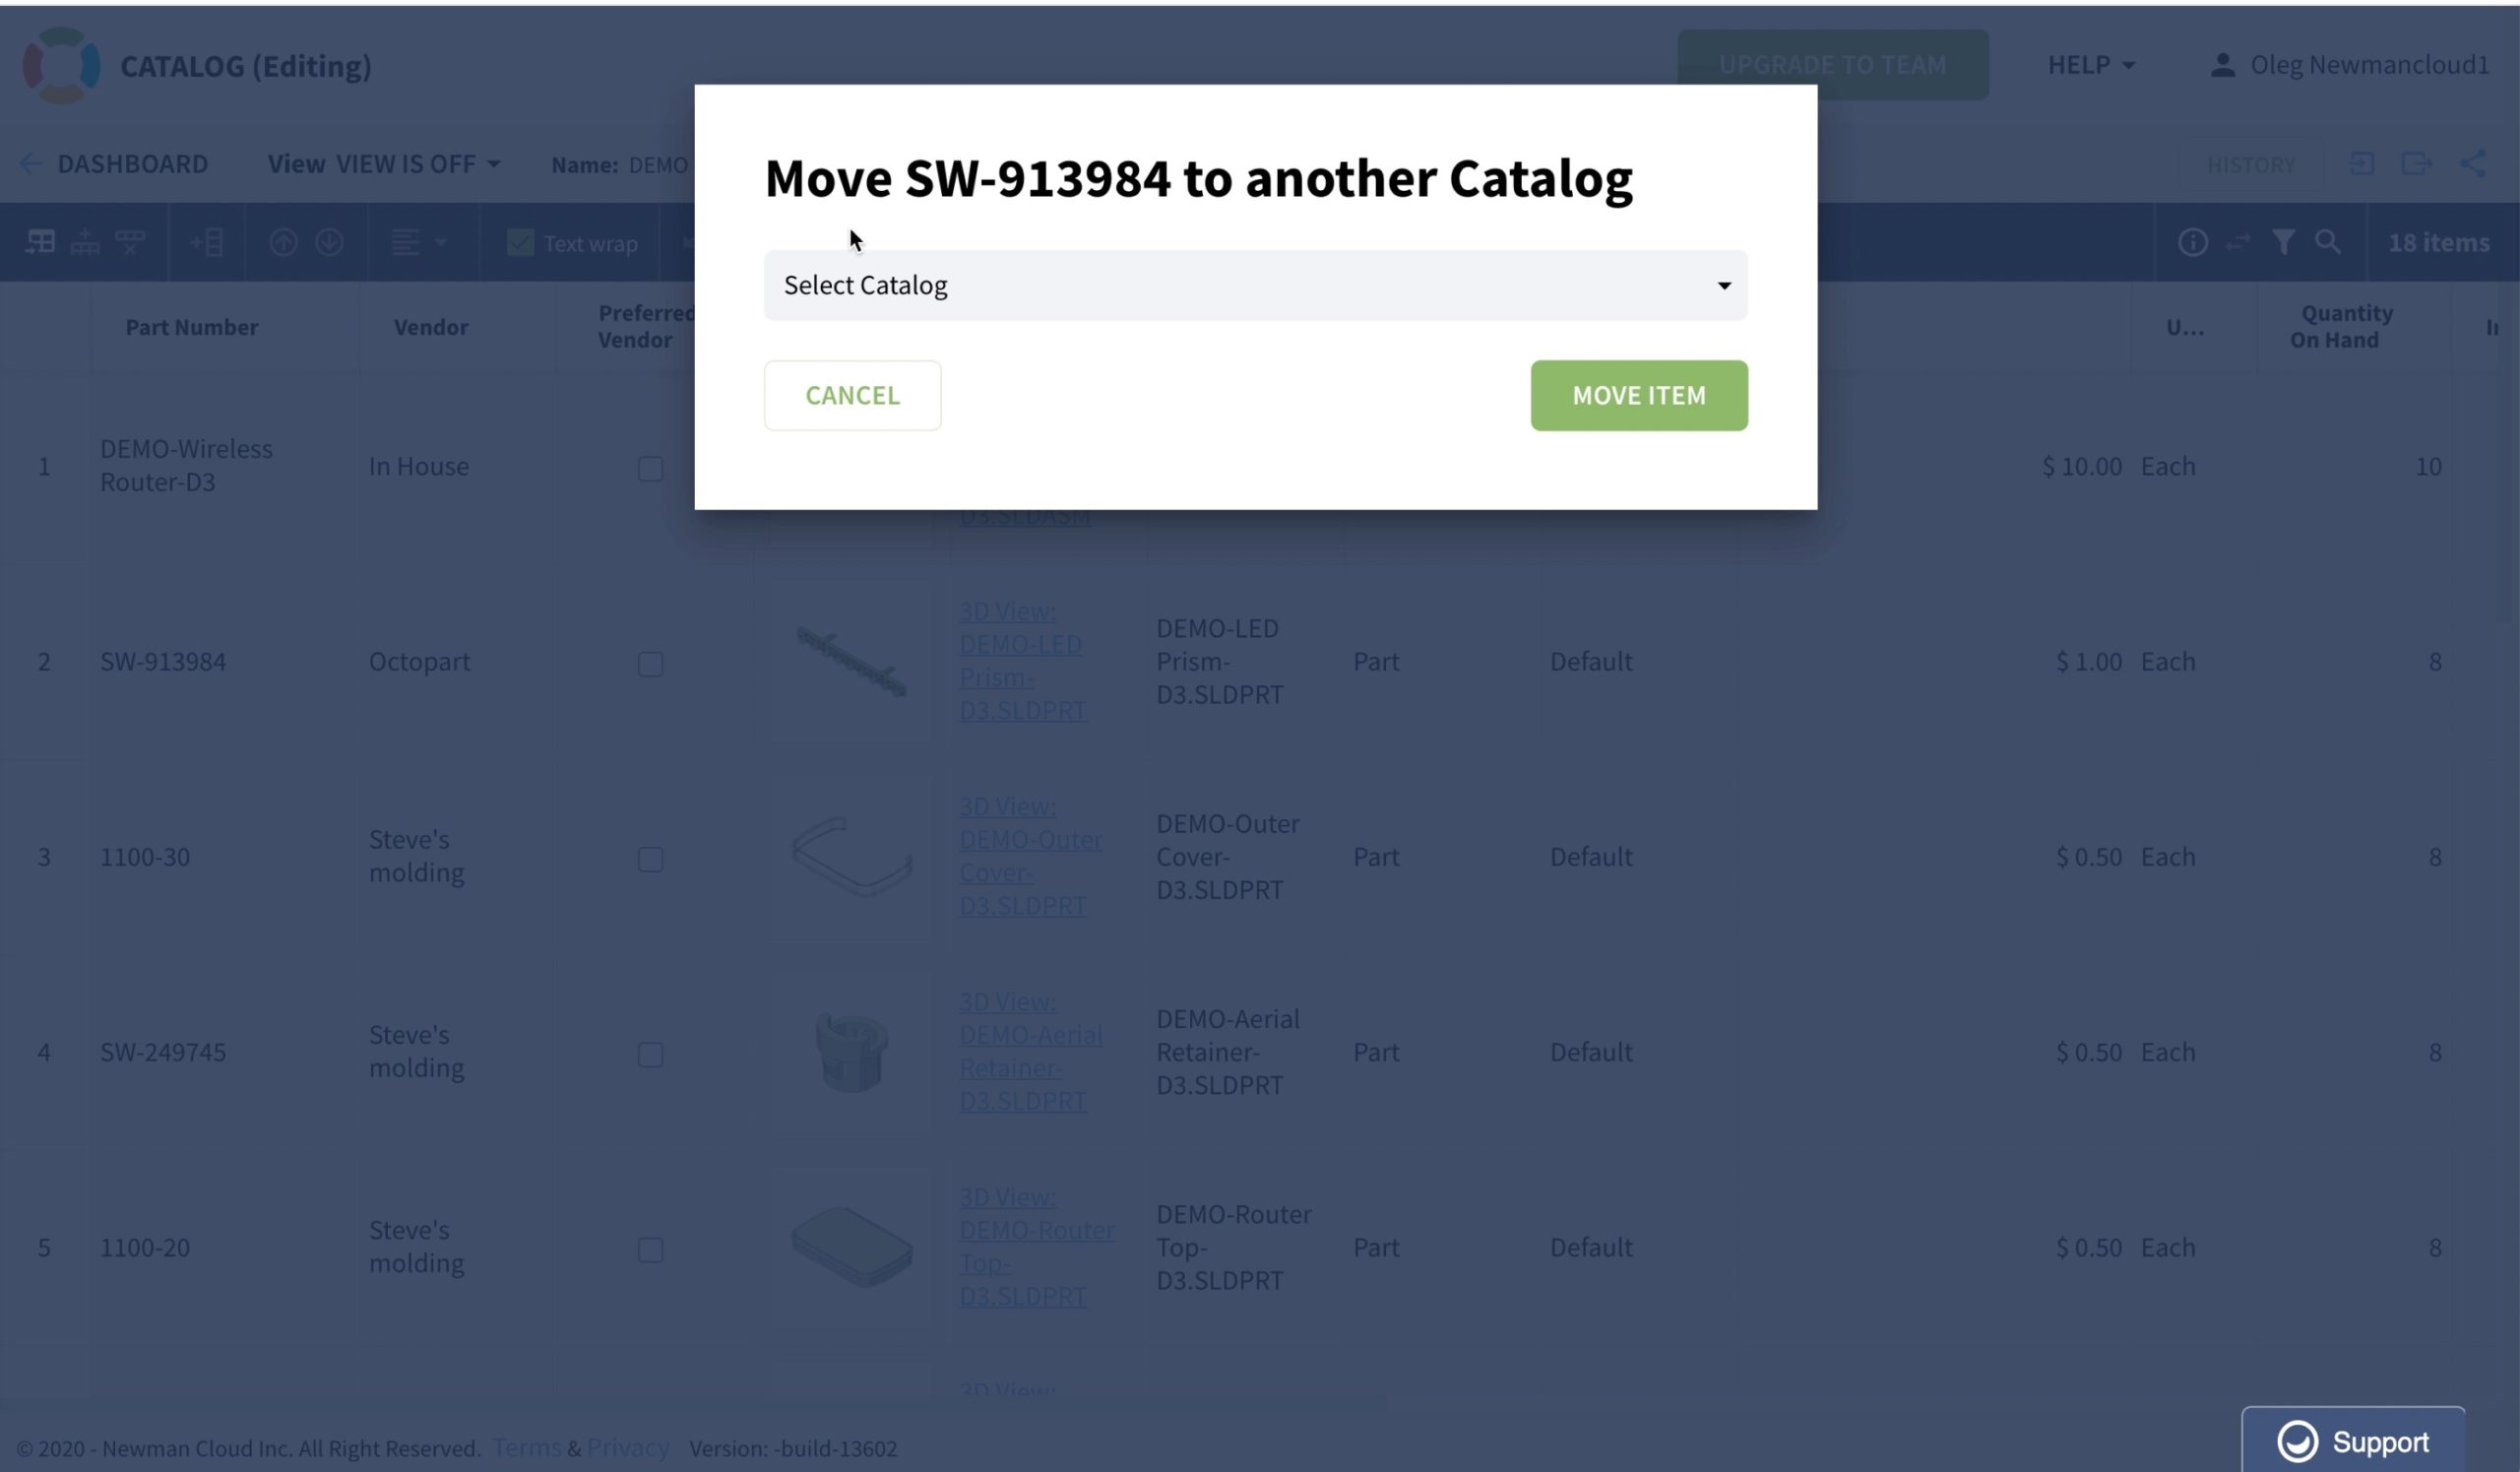The width and height of the screenshot is (2520, 1472).
Task: Click the text wrap toggle icon
Action: [x=520, y=242]
